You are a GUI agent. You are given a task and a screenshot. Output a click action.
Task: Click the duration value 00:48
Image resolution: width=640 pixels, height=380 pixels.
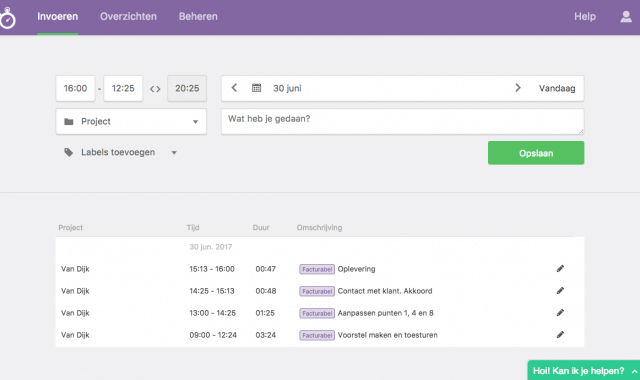[266, 291]
